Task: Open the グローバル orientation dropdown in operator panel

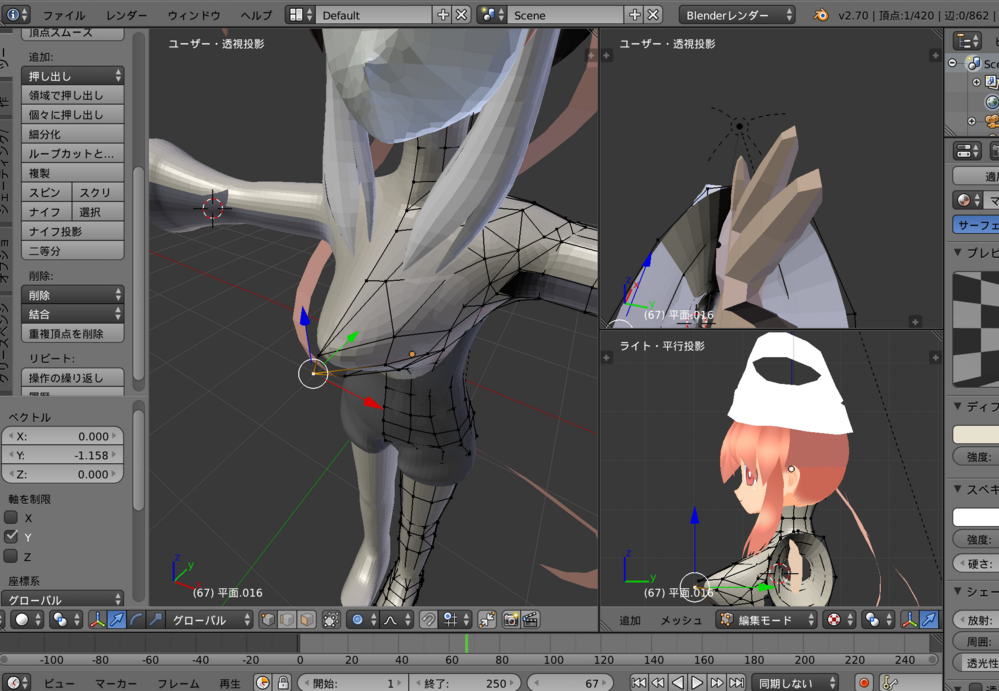Action: [62, 599]
